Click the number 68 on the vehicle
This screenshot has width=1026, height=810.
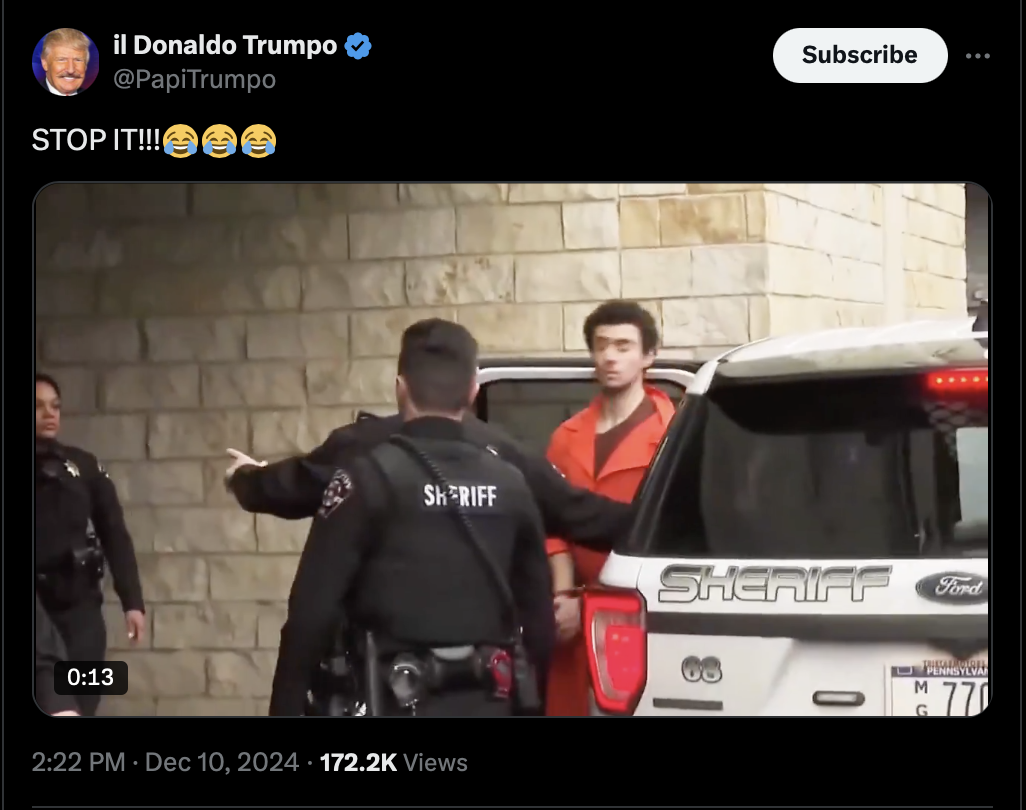pyautogui.click(x=701, y=669)
